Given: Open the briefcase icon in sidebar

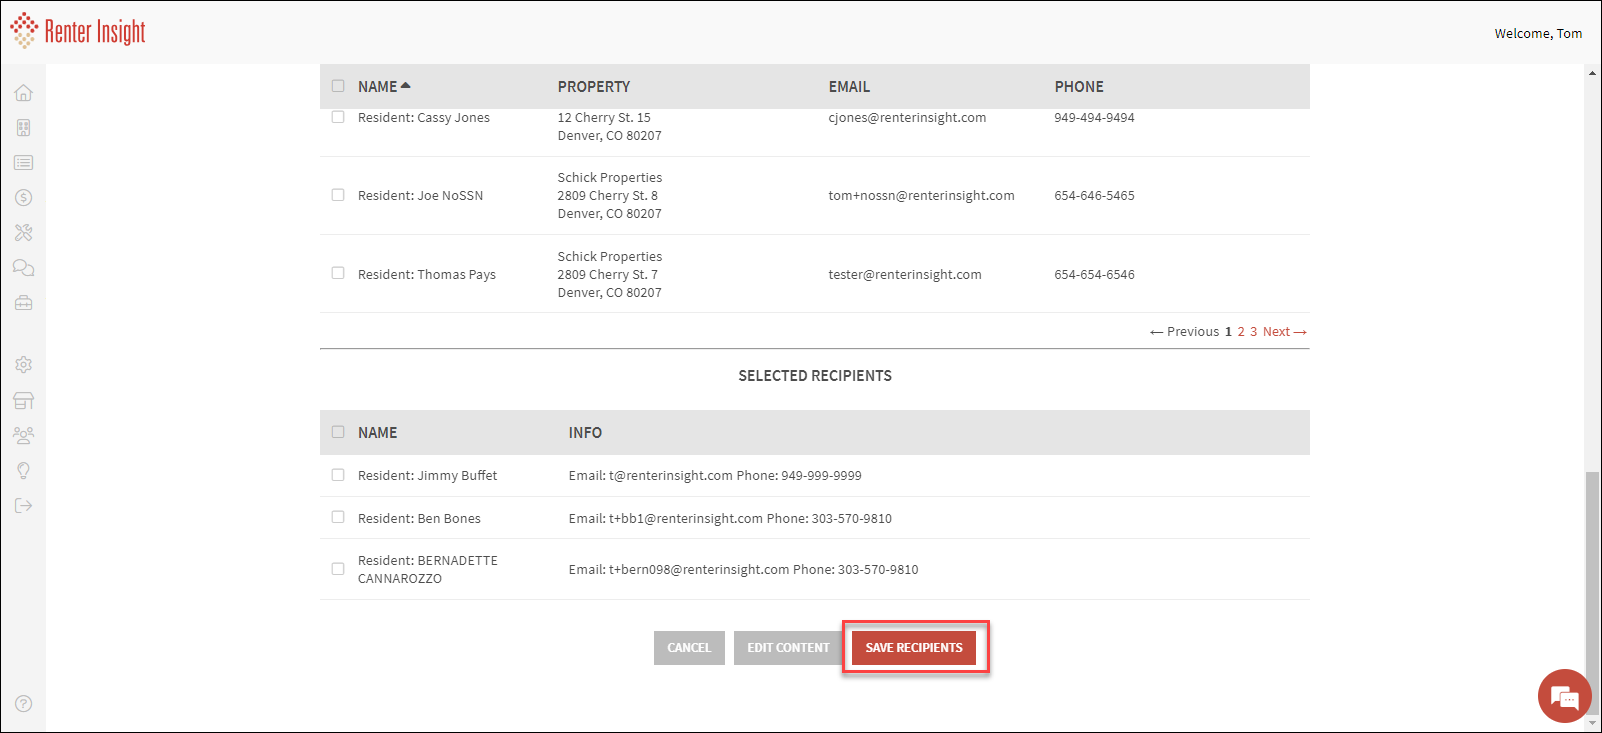Looking at the screenshot, I should pos(24,303).
